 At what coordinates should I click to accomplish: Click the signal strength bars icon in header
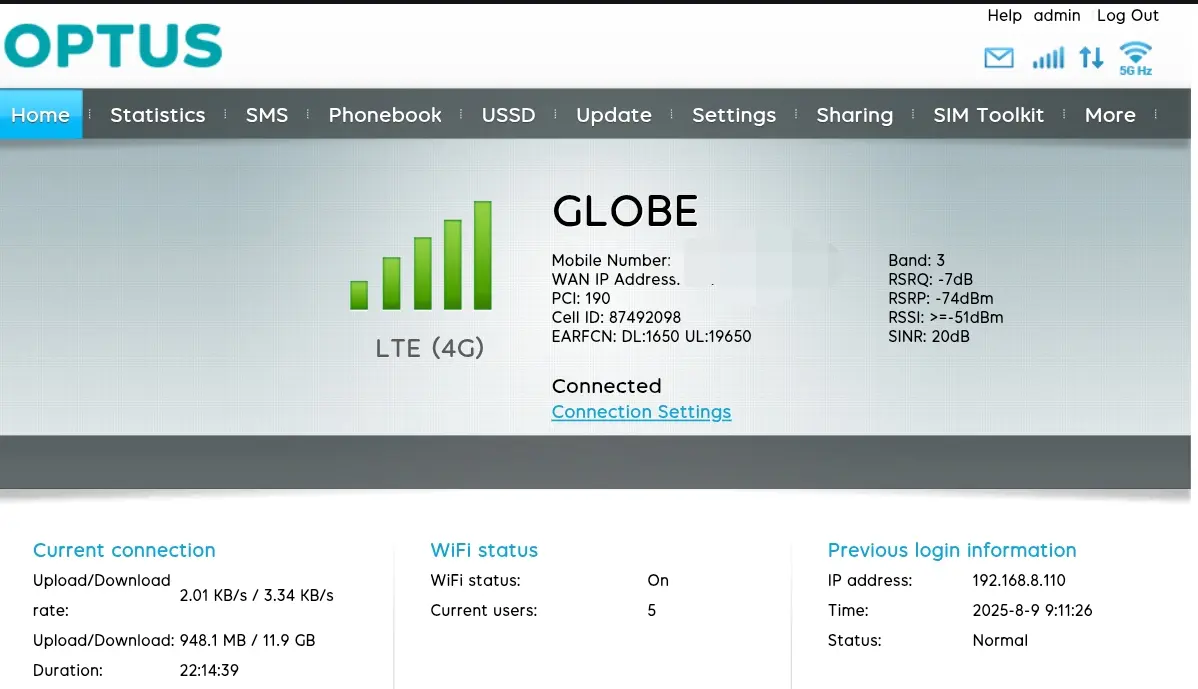[x=1047, y=58]
